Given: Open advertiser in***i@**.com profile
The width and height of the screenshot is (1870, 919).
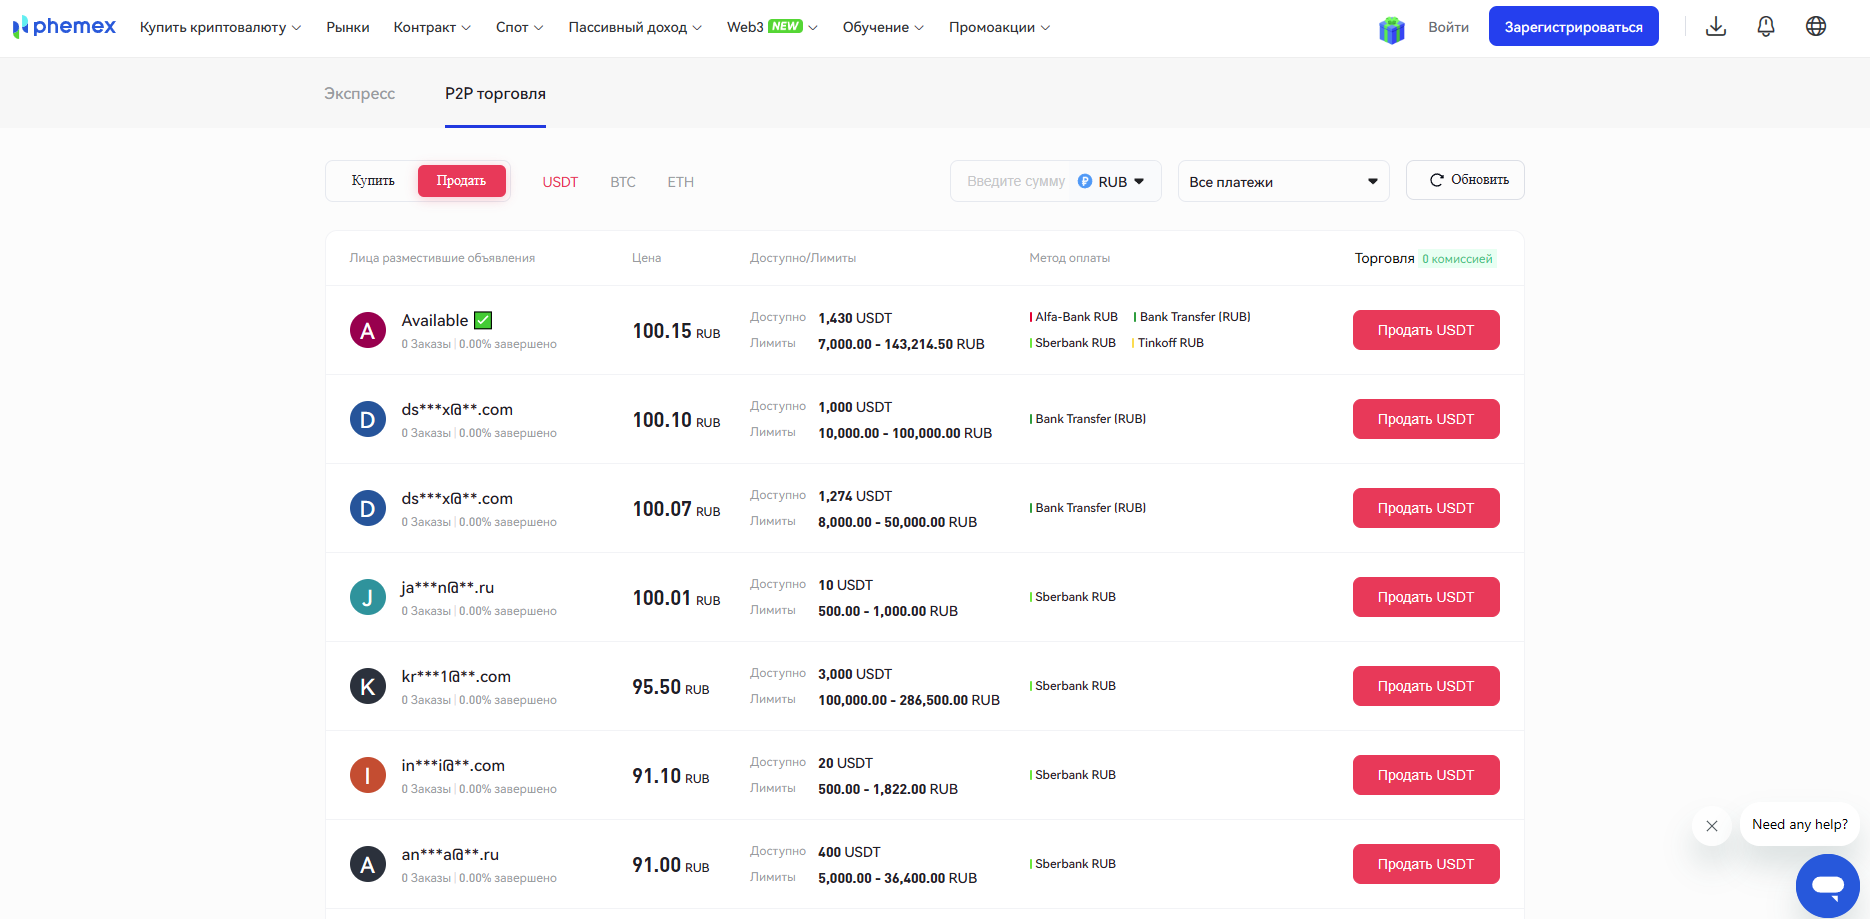Looking at the screenshot, I should coord(453,766).
